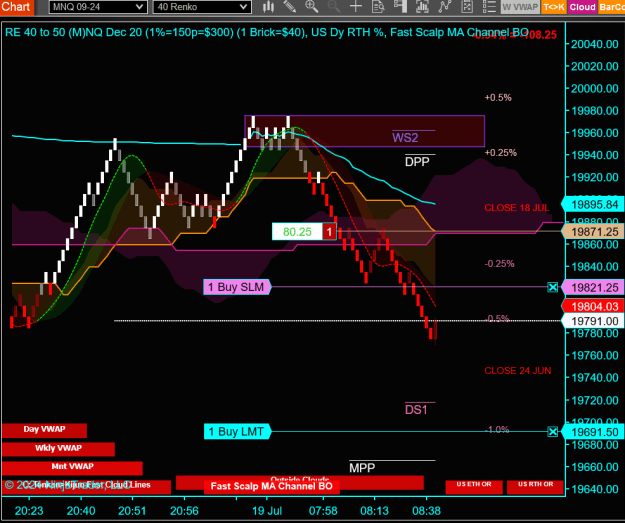Click the -0.25% level label
This screenshot has height=523, width=625.
(499, 264)
